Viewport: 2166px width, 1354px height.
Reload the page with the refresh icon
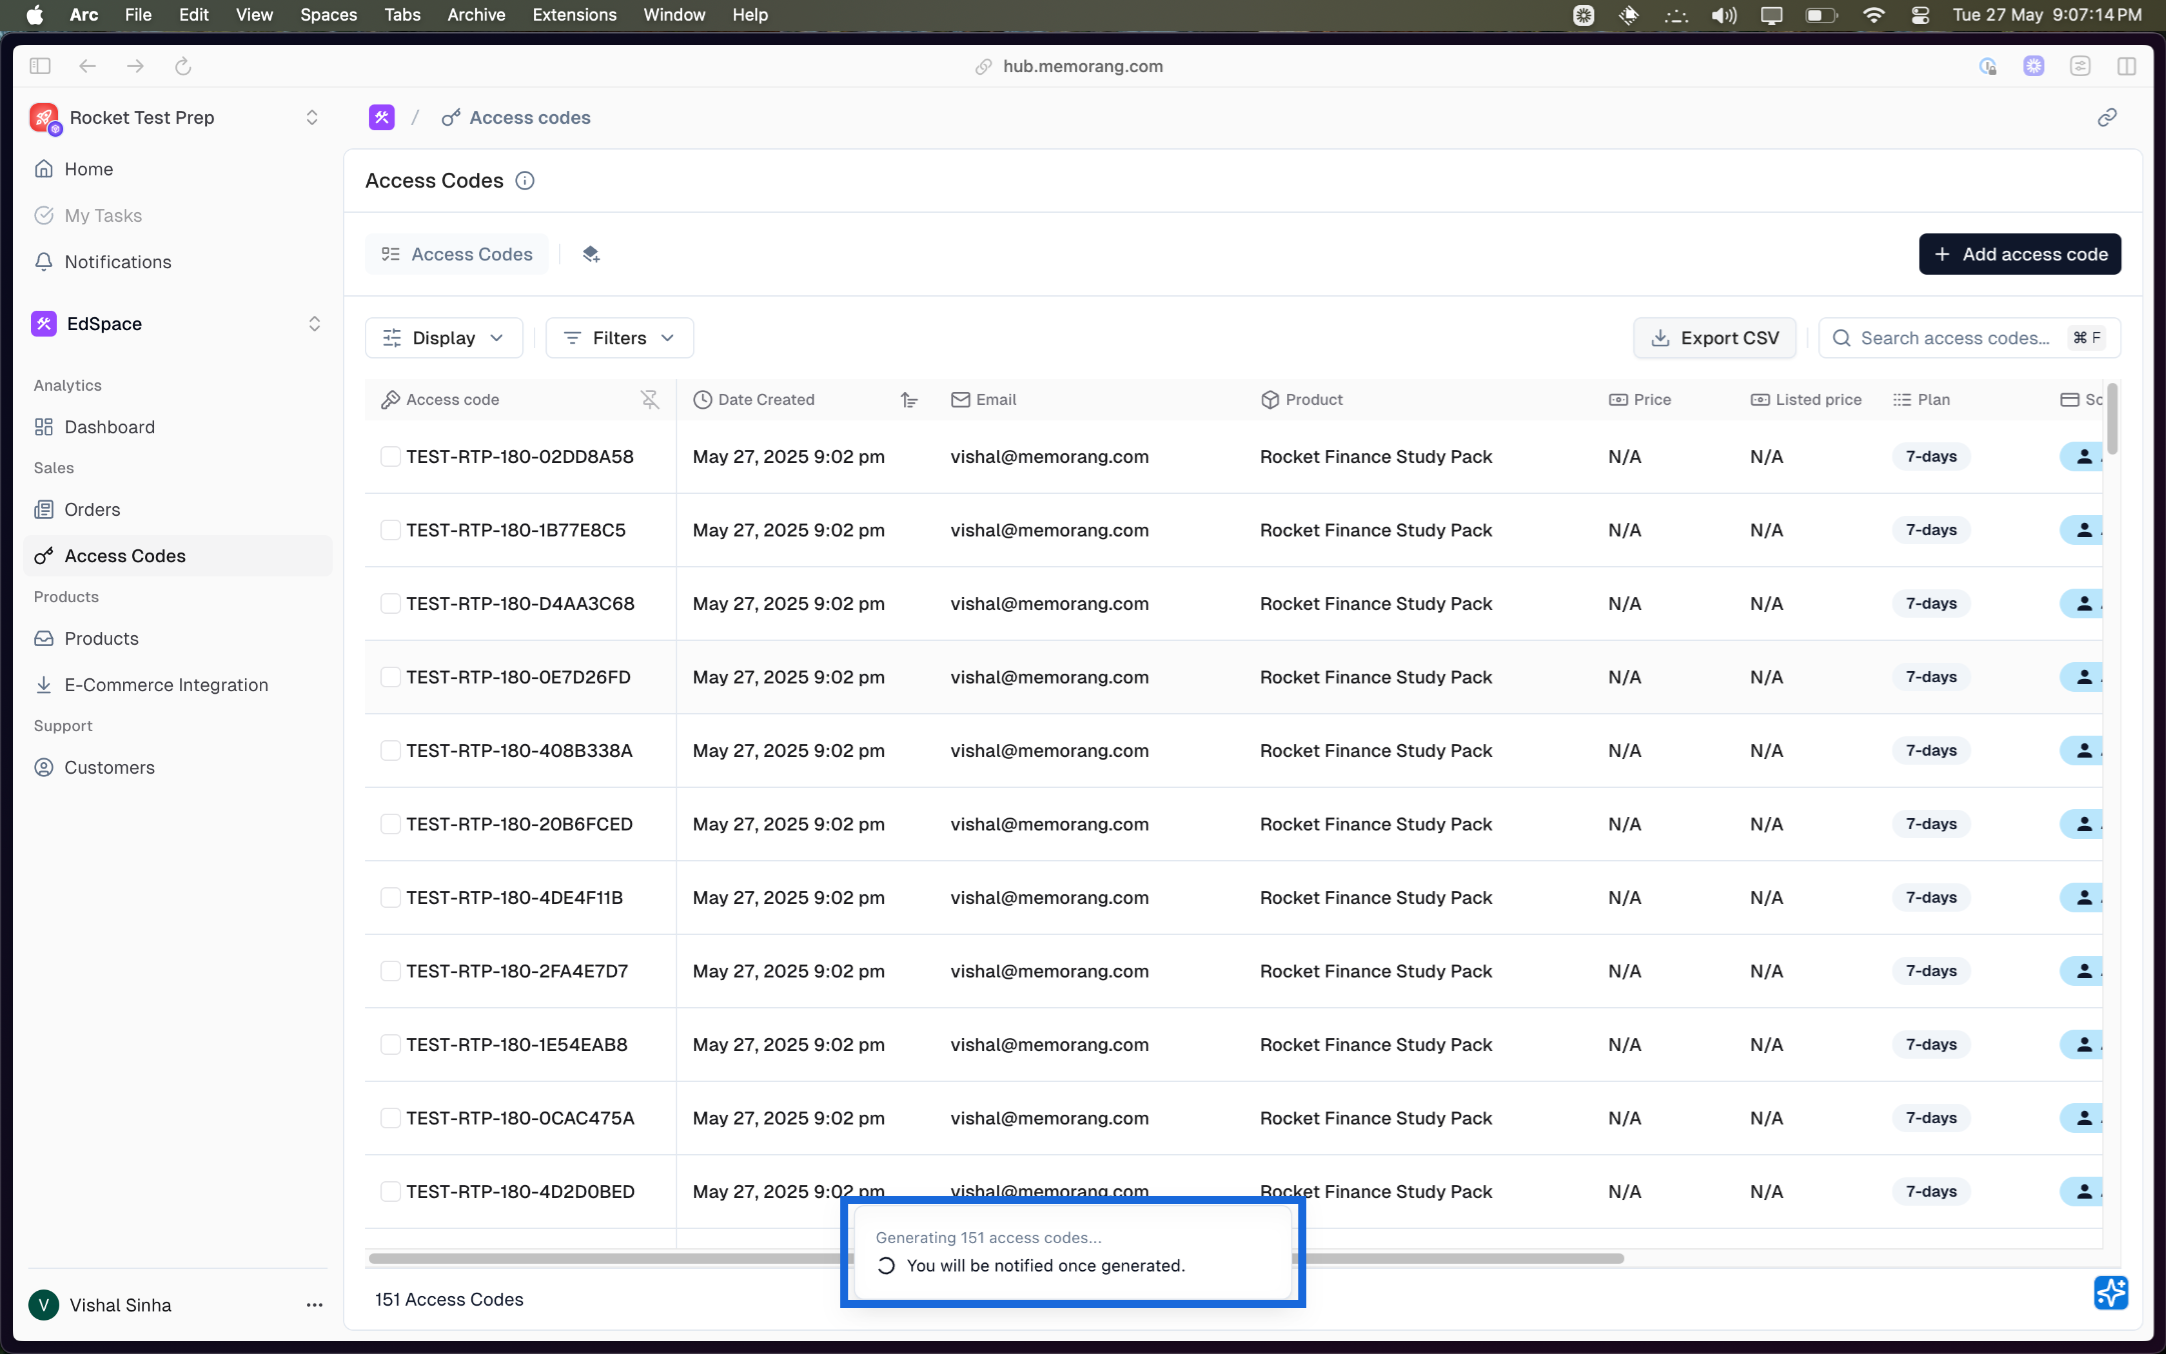[183, 66]
